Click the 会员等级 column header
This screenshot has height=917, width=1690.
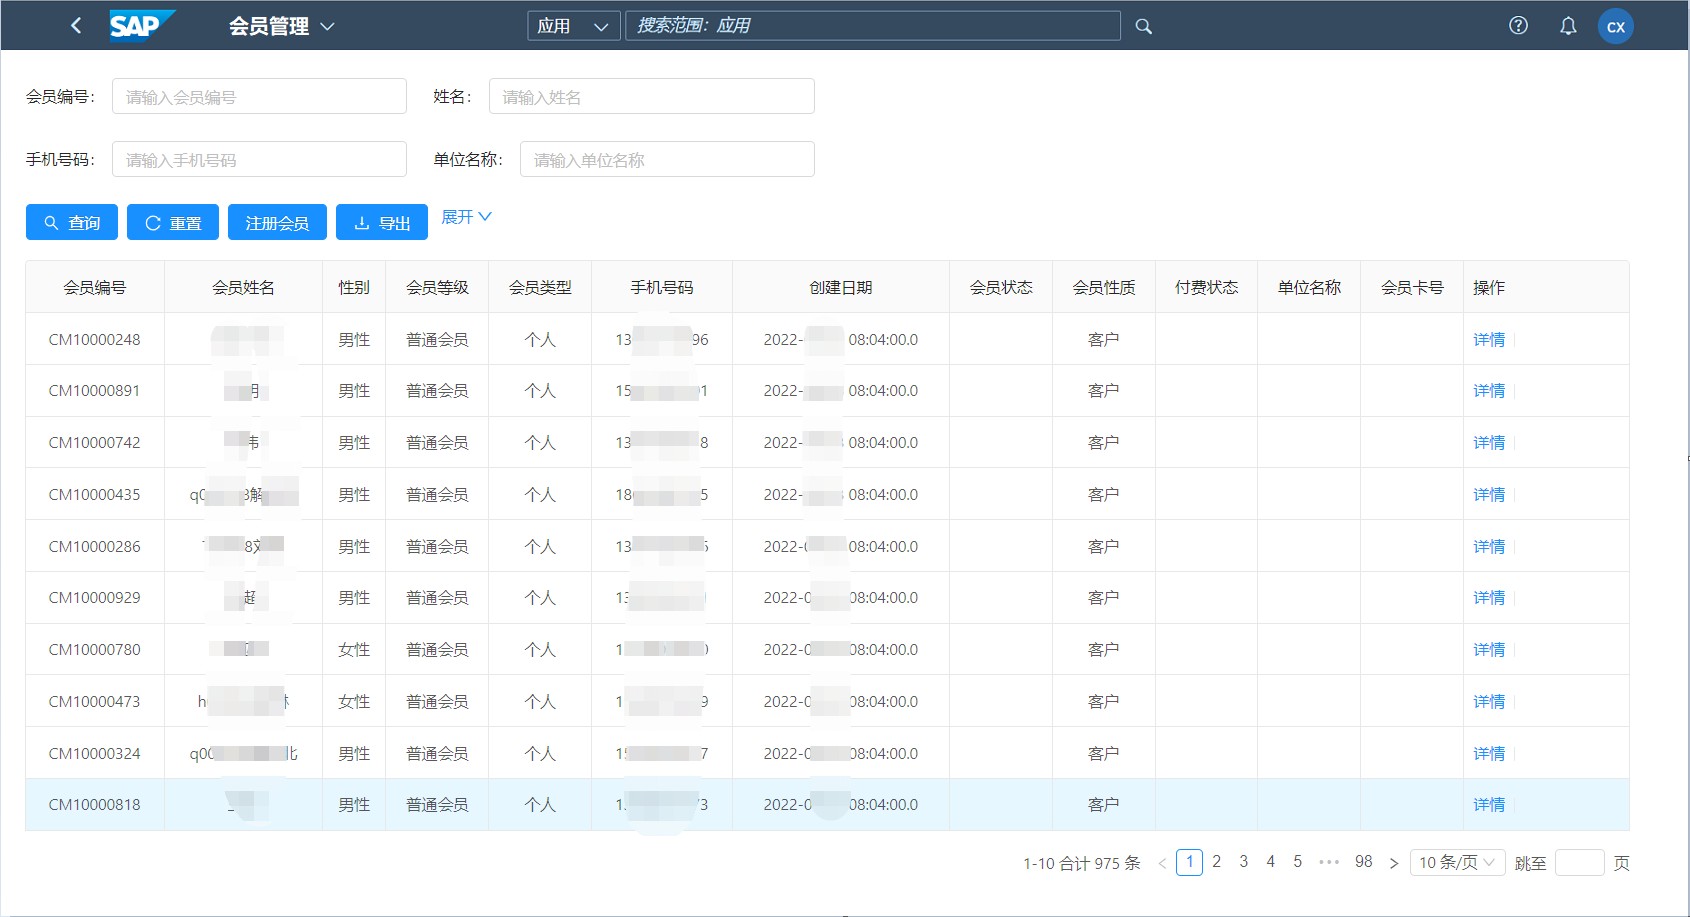(437, 287)
